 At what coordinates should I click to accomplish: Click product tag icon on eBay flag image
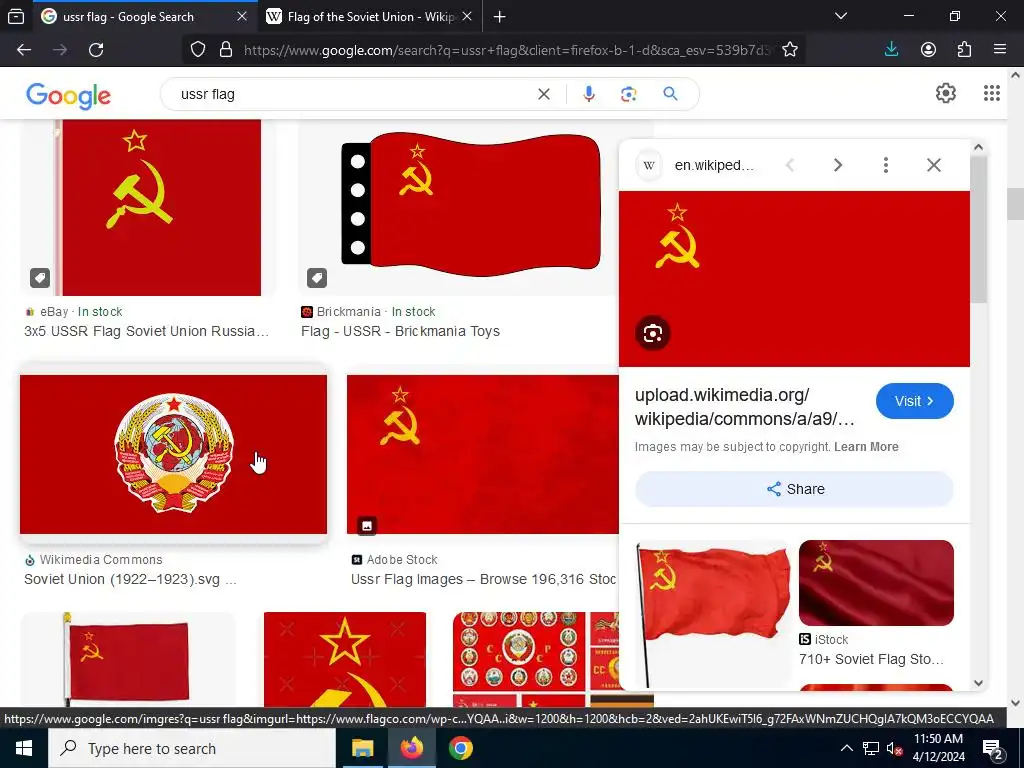40,278
